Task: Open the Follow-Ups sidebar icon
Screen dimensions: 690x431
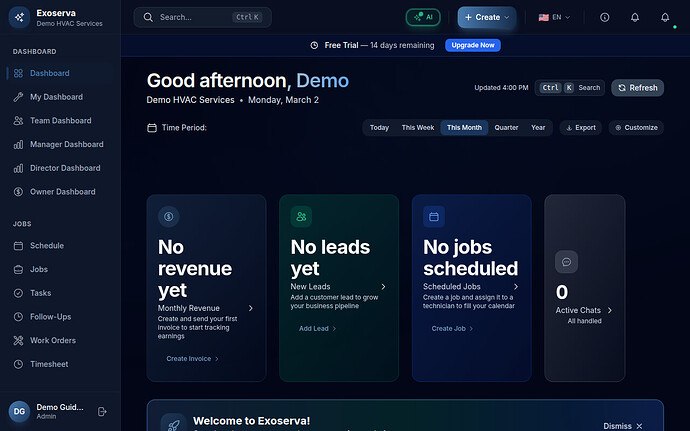Action: coord(18,317)
